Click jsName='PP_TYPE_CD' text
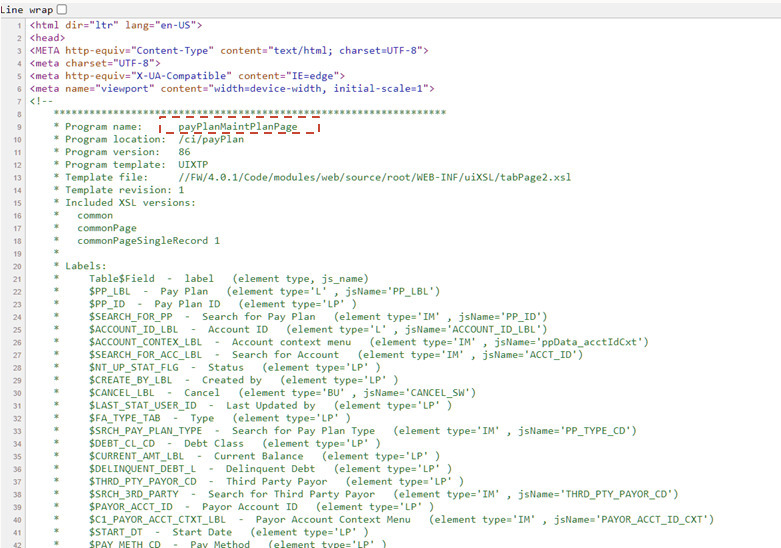This screenshot has height=548, width=781. pos(575,431)
